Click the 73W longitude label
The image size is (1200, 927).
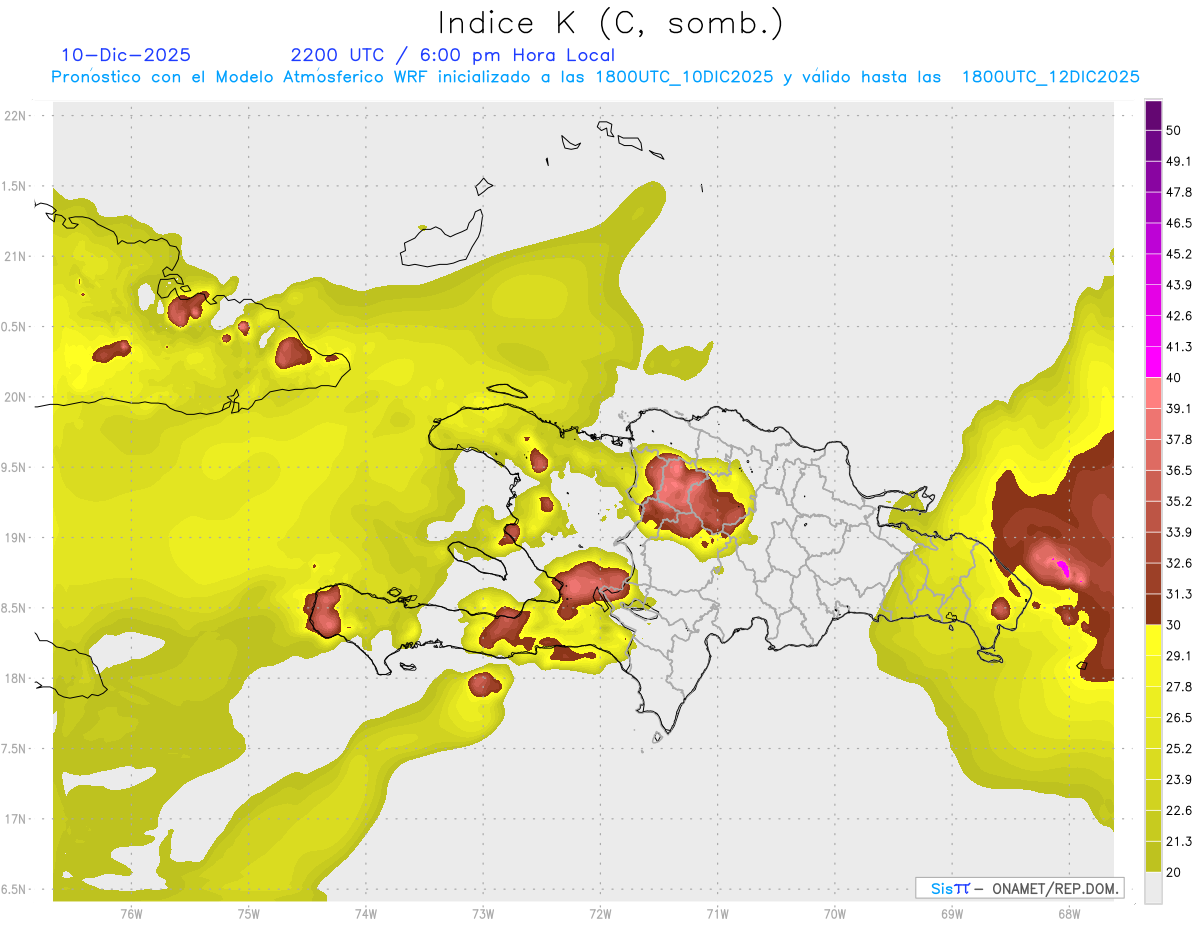pyautogui.click(x=483, y=914)
